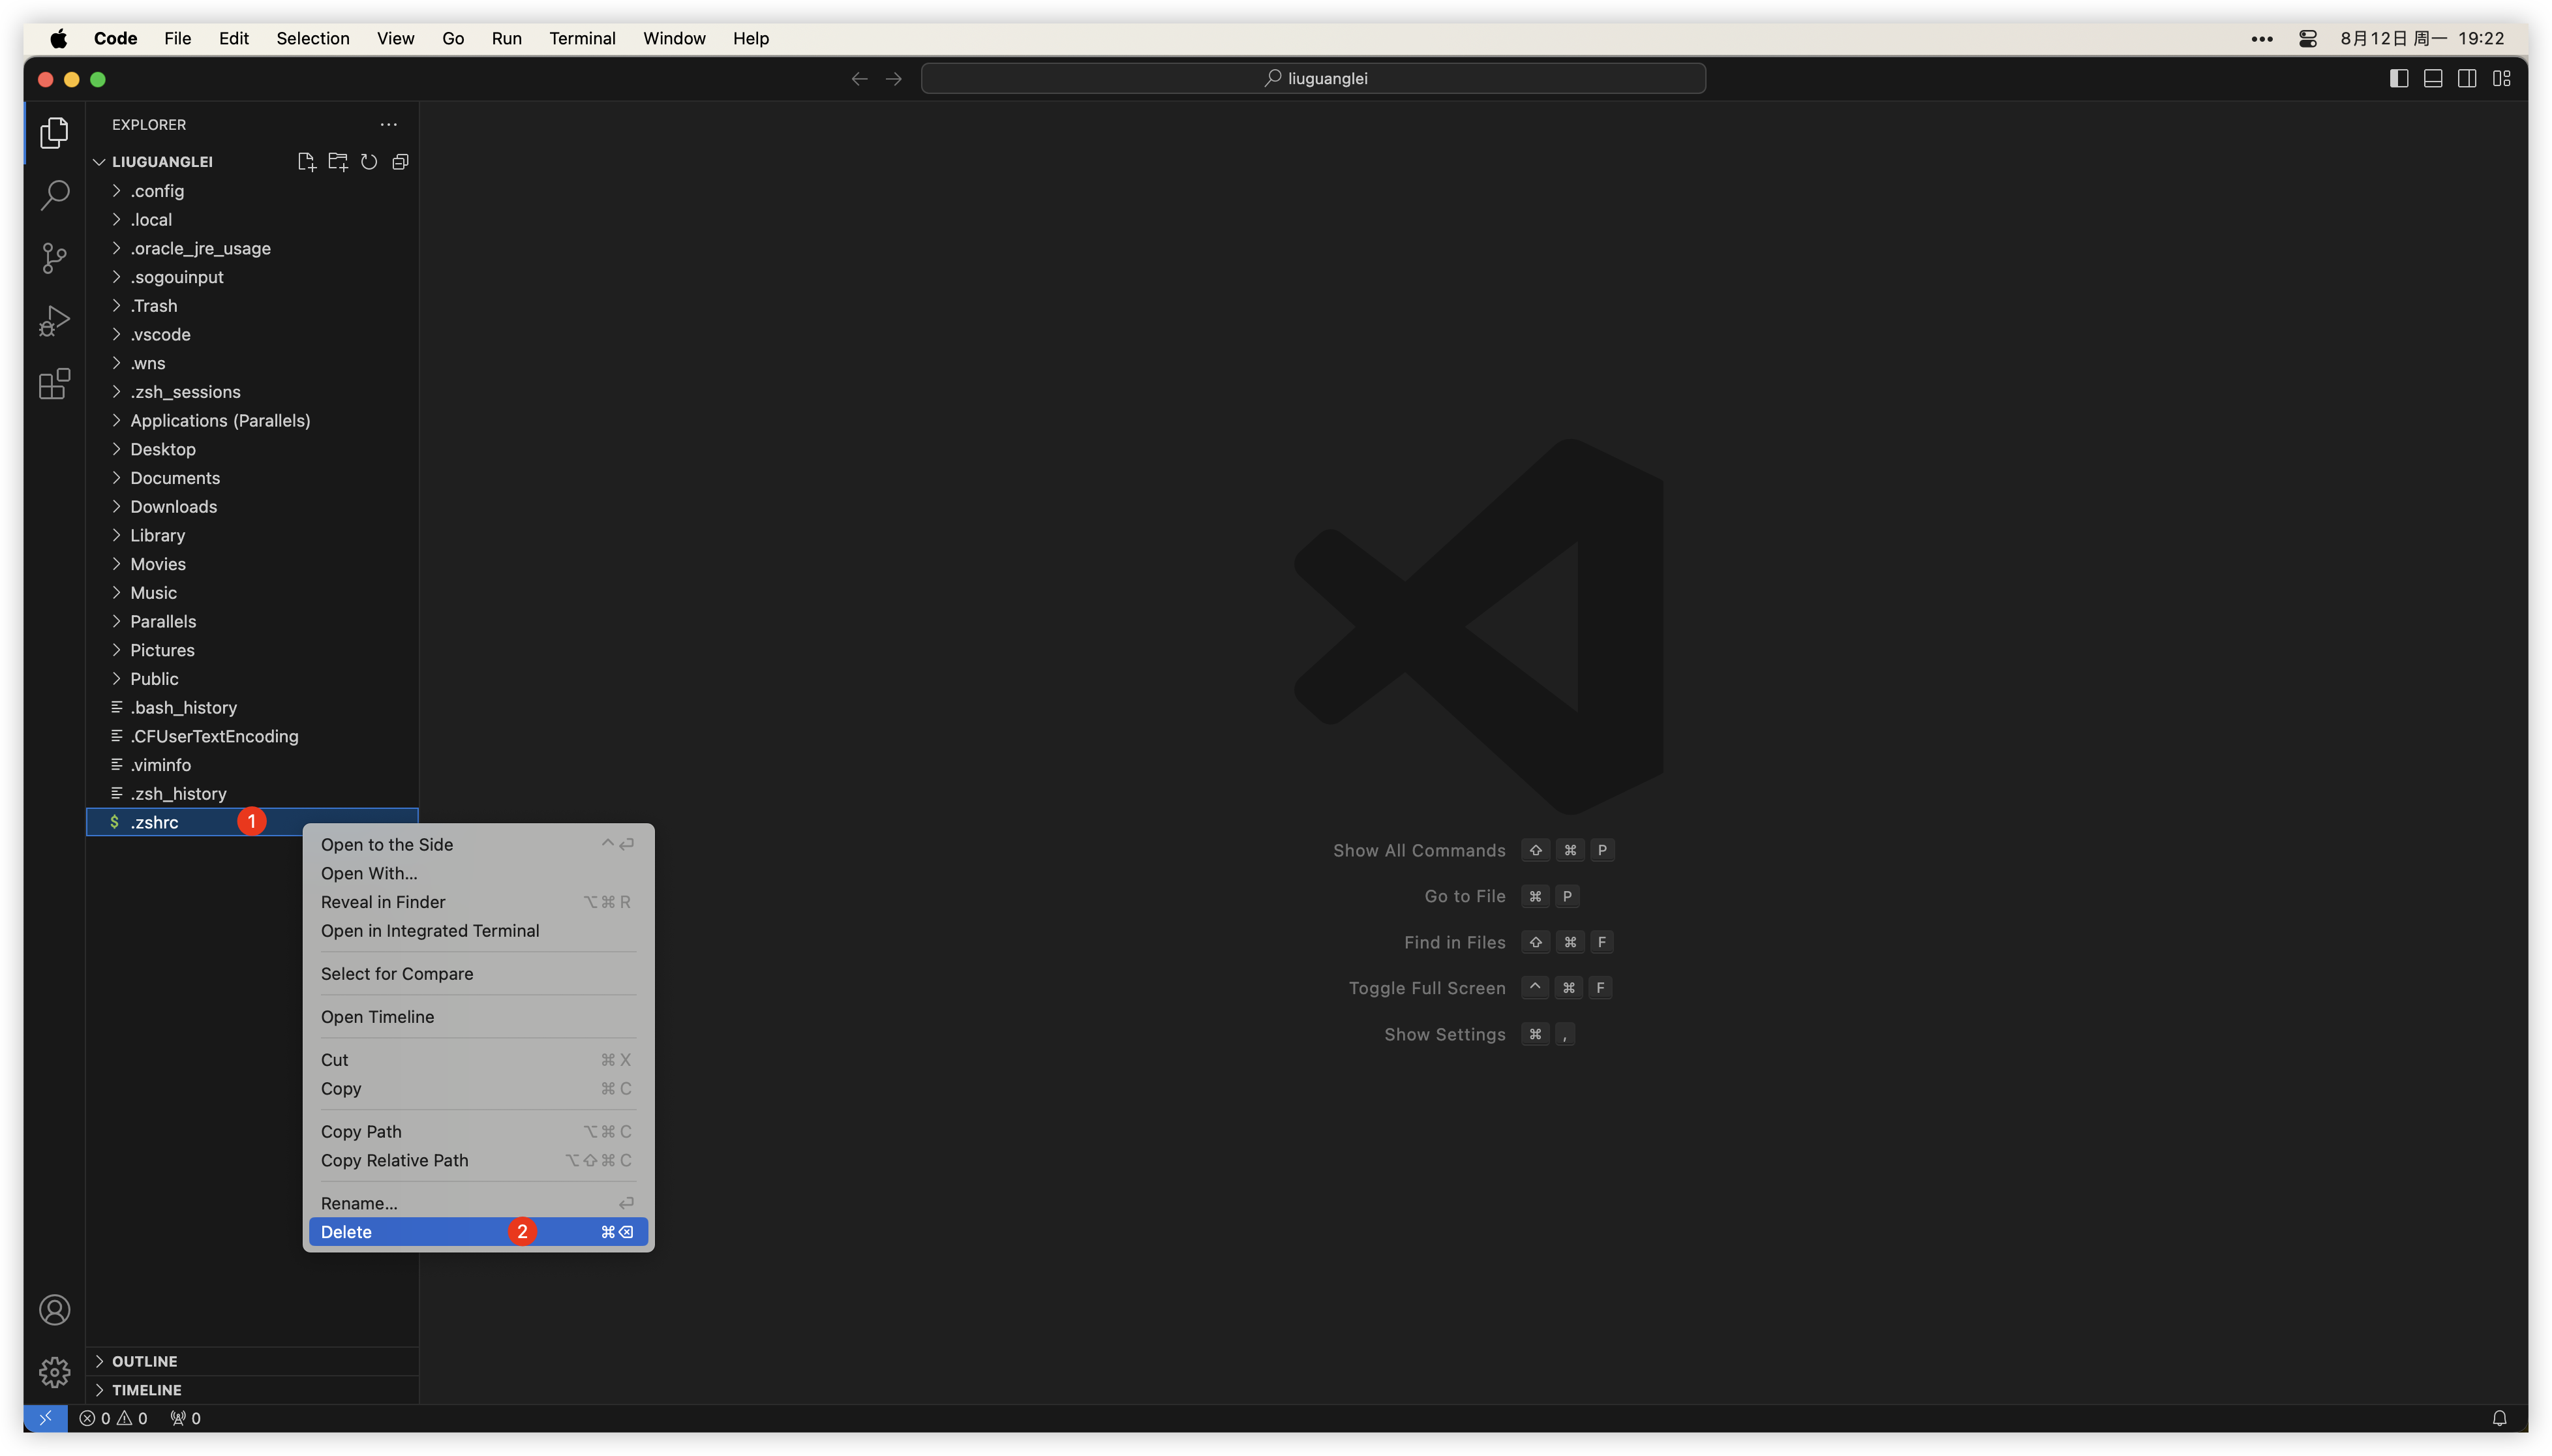Click the liuguanglei command center search box
The width and height of the screenshot is (2552, 1456).
click(x=1313, y=78)
